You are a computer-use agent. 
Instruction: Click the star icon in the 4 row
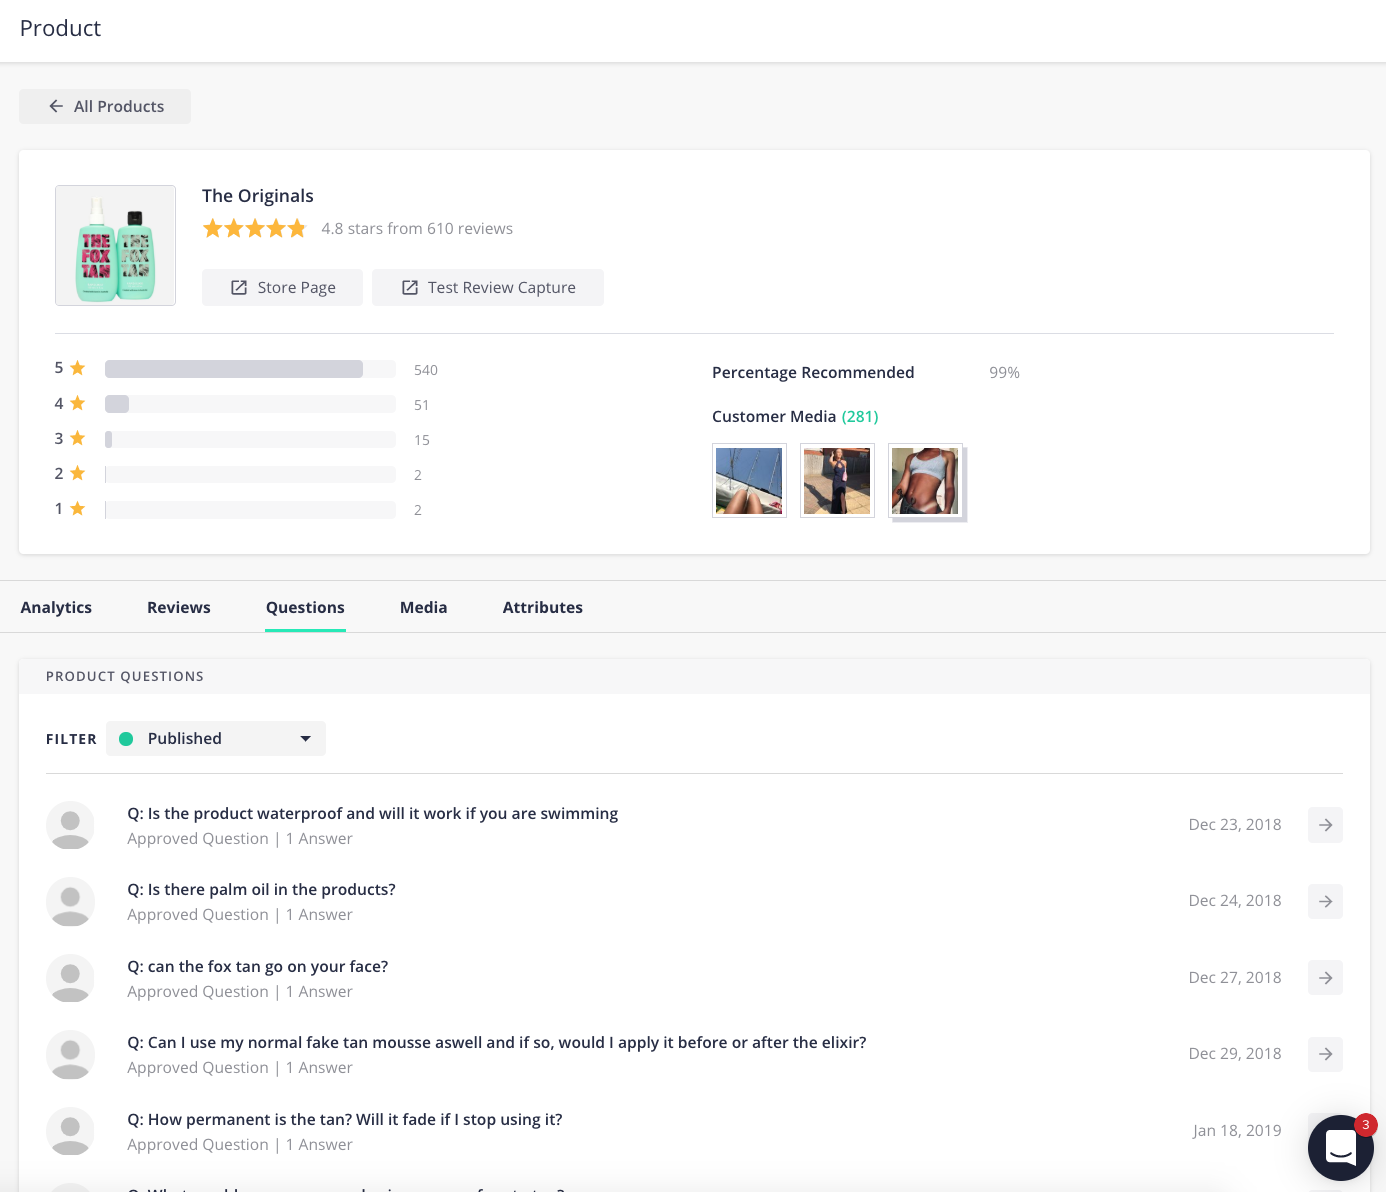[x=77, y=403]
